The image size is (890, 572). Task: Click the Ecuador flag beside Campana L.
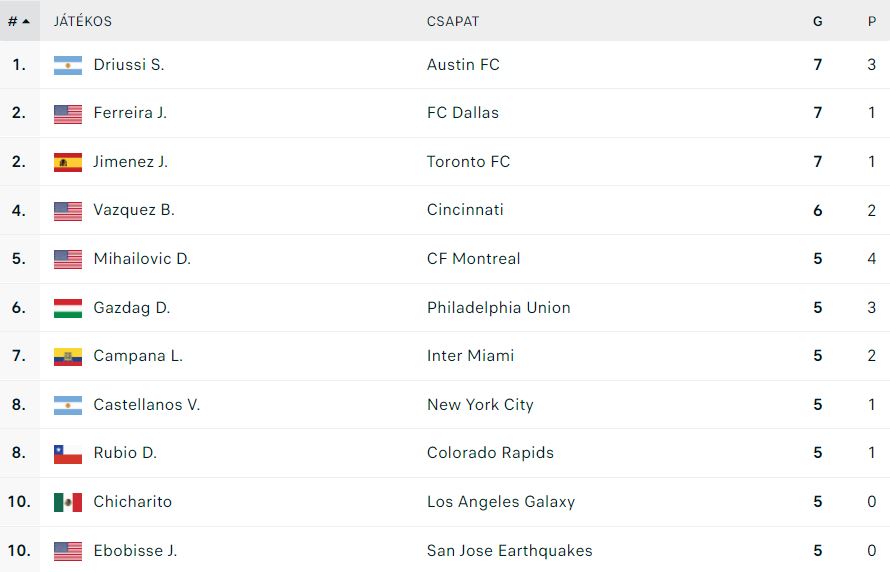pyautogui.click(x=68, y=356)
